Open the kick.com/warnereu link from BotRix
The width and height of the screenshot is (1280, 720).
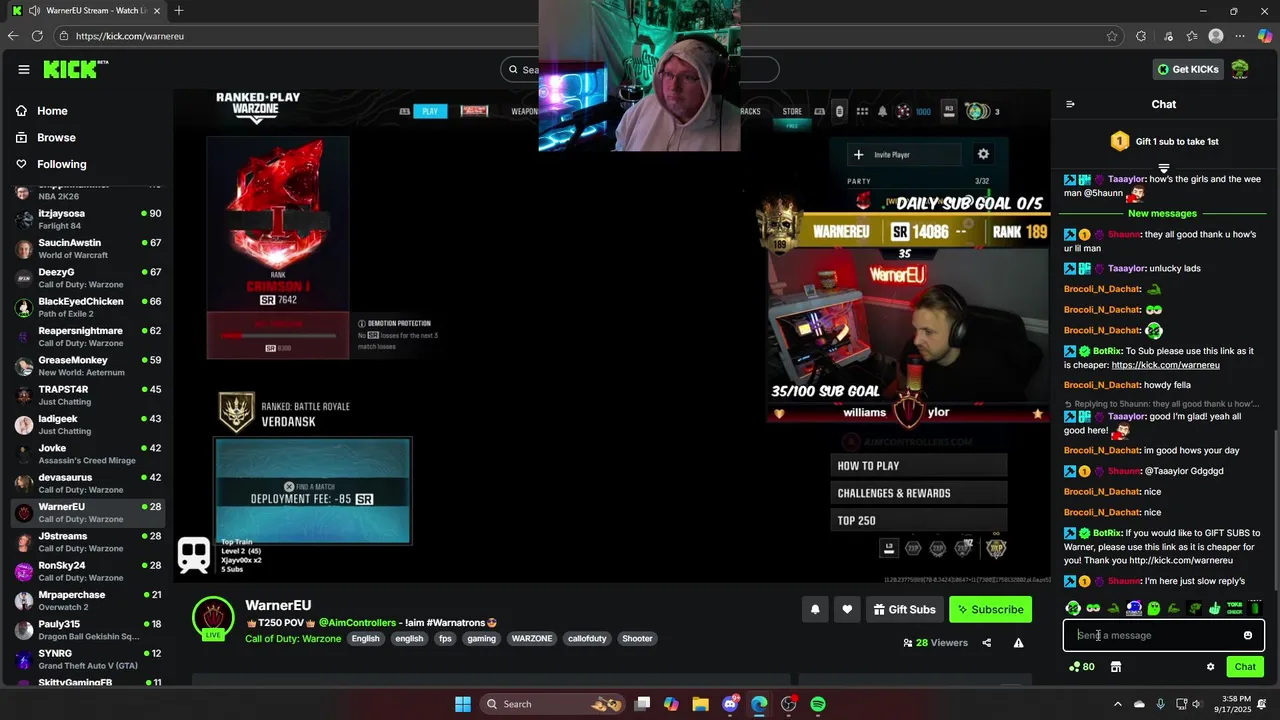pos(1165,365)
